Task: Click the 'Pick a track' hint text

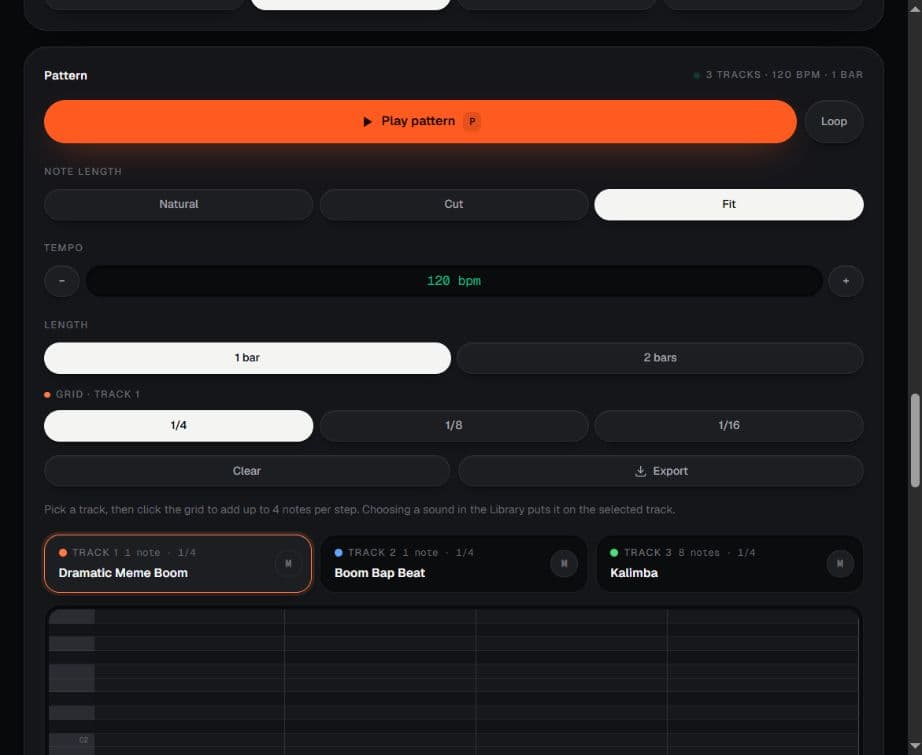Action: (x=359, y=509)
